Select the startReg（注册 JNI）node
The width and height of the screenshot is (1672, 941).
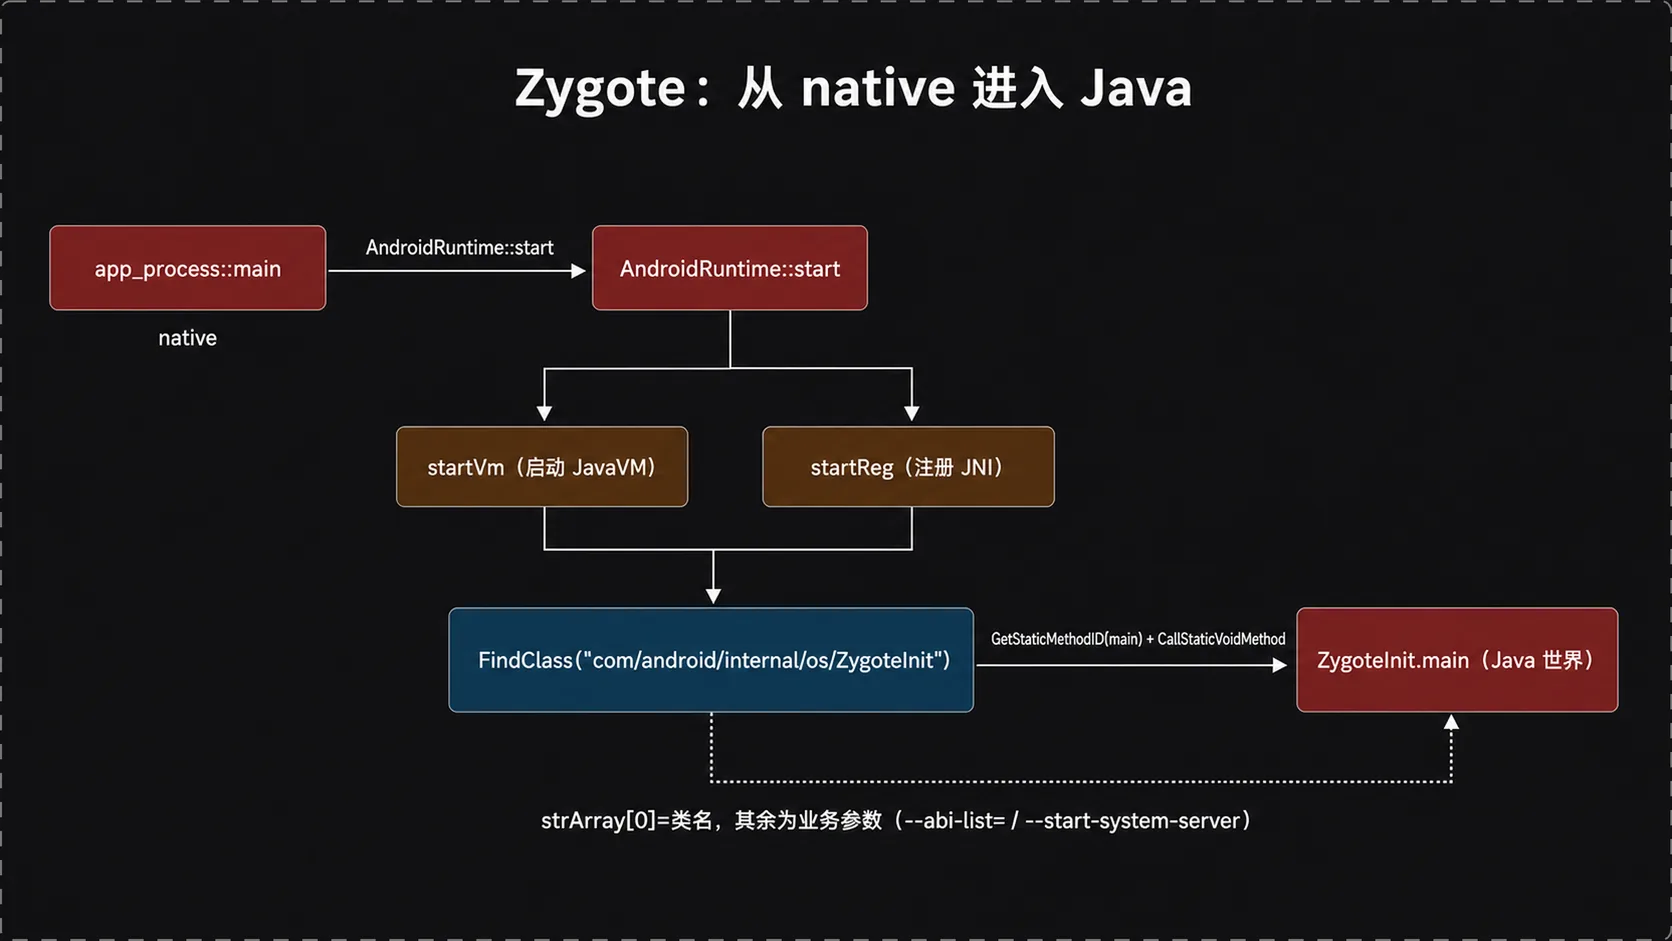point(908,467)
